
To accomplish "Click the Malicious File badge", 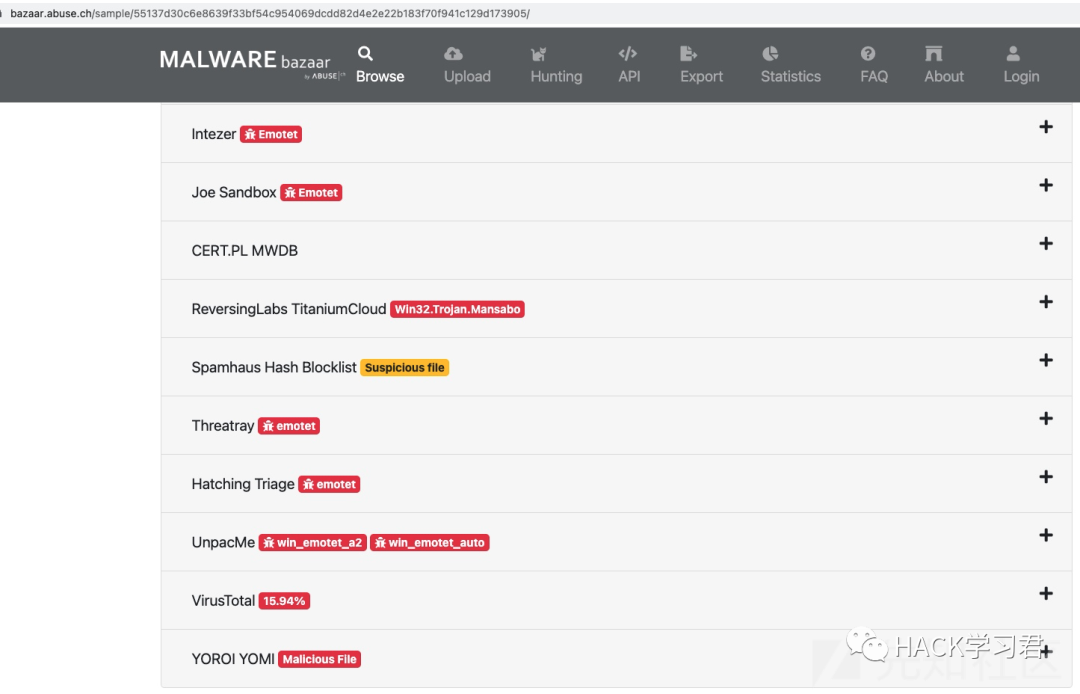I will click(320, 659).
